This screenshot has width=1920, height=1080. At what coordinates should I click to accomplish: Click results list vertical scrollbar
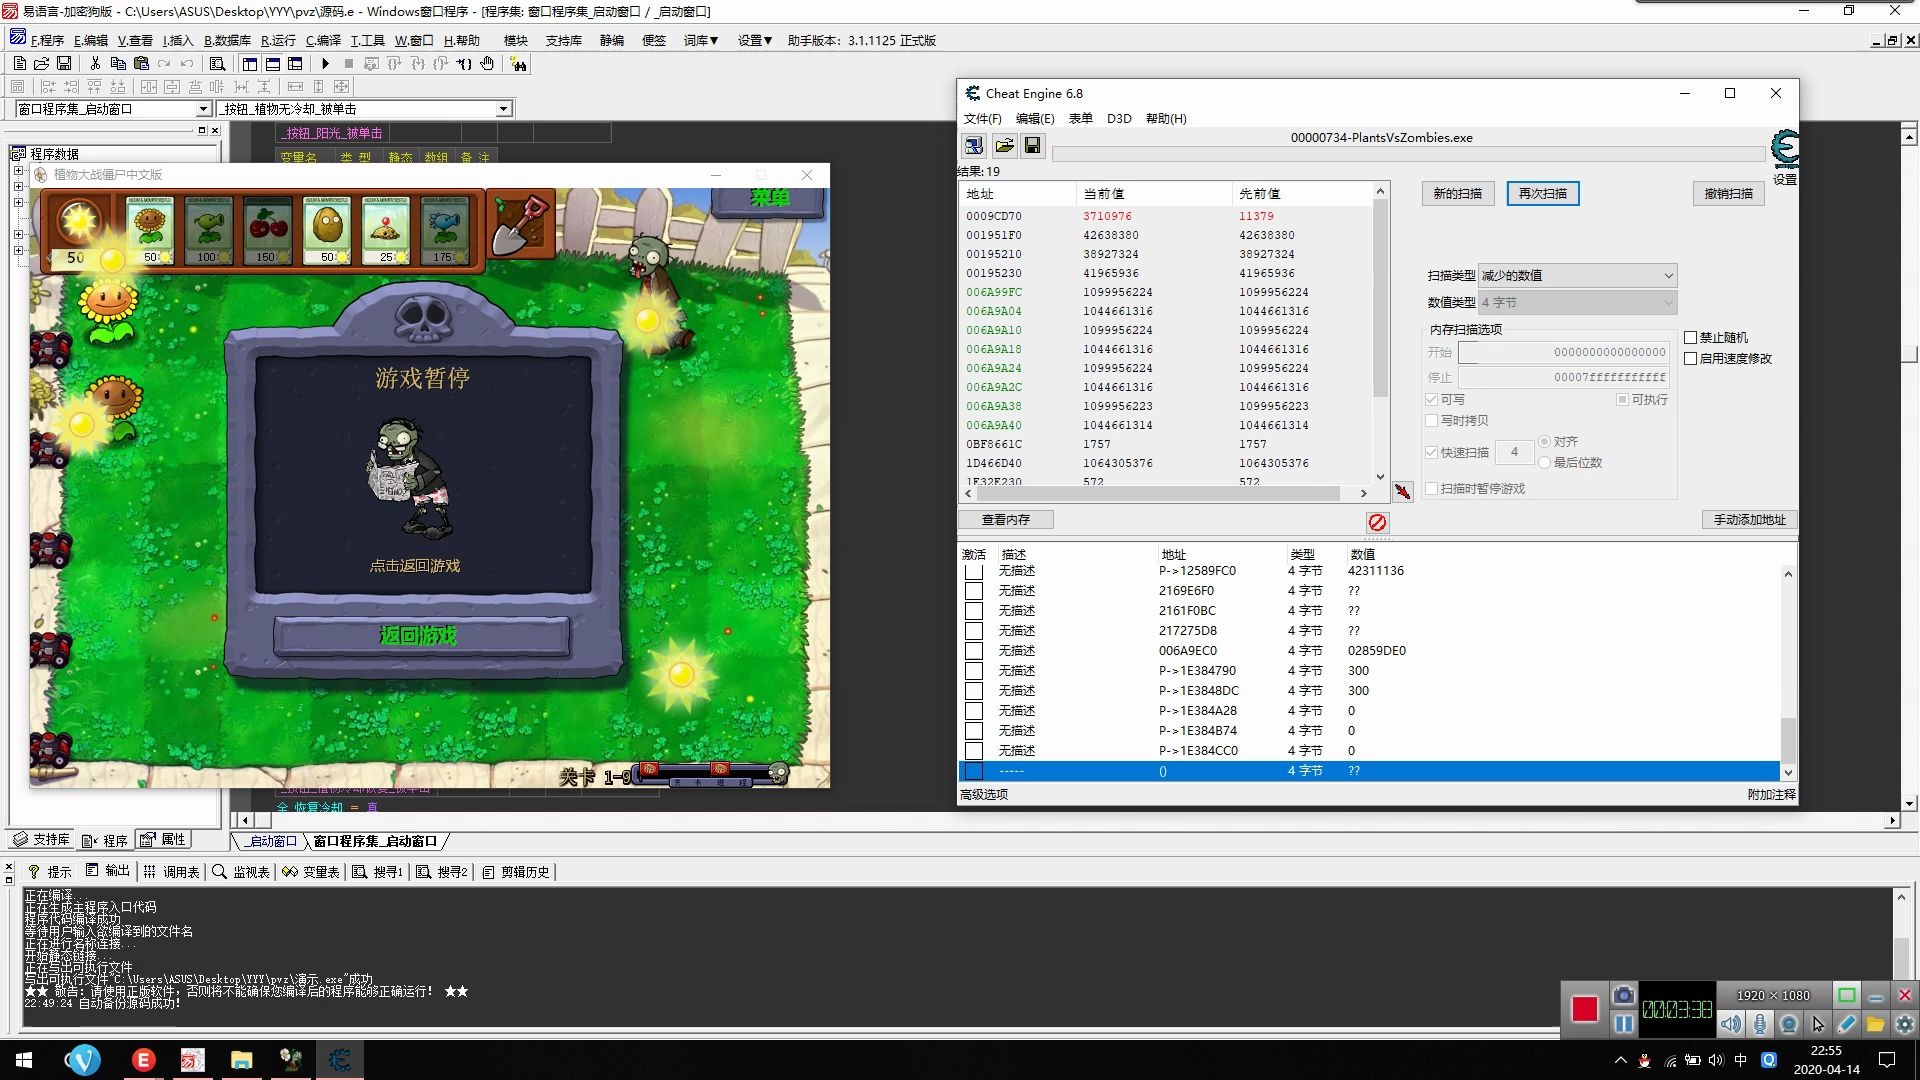coord(1380,334)
